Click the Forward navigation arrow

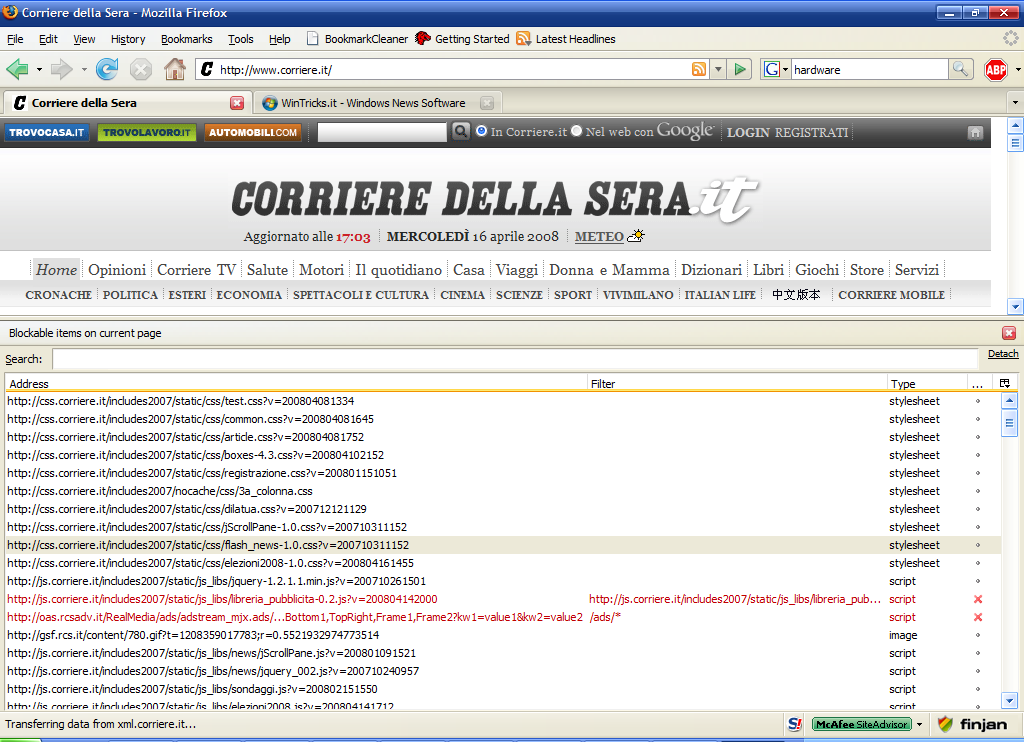[x=61, y=69]
